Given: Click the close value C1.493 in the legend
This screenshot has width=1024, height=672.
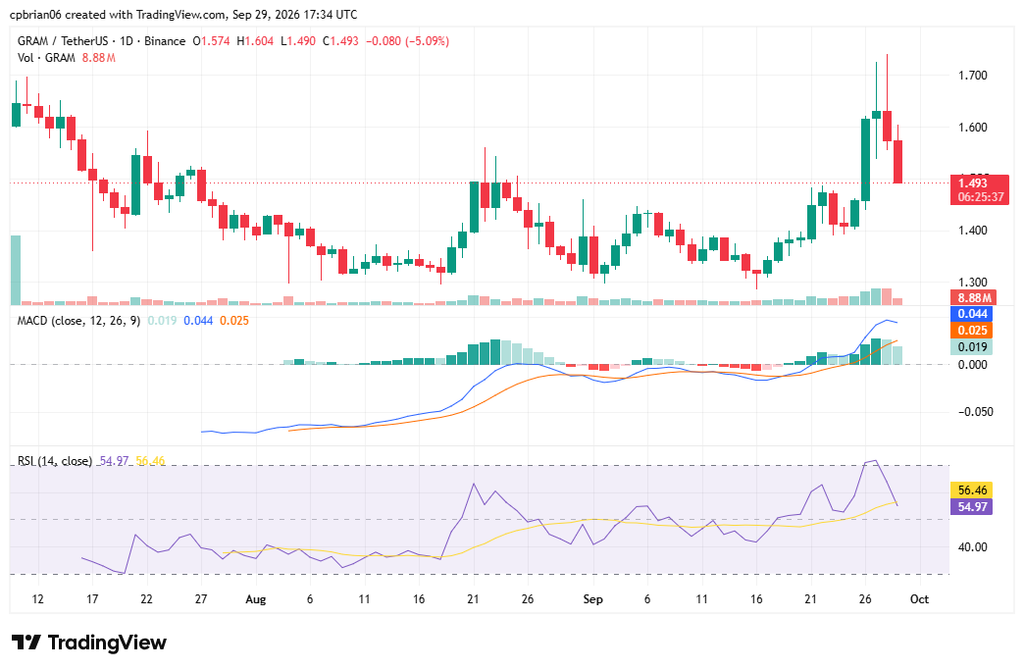Looking at the screenshot, I should (341, 41).
